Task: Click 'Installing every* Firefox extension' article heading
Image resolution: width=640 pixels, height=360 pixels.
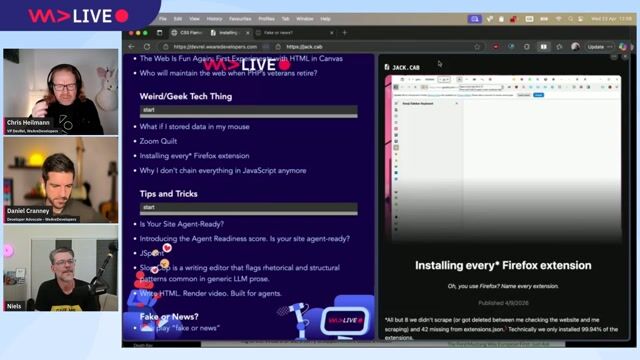Action: (x=503, y=266)
